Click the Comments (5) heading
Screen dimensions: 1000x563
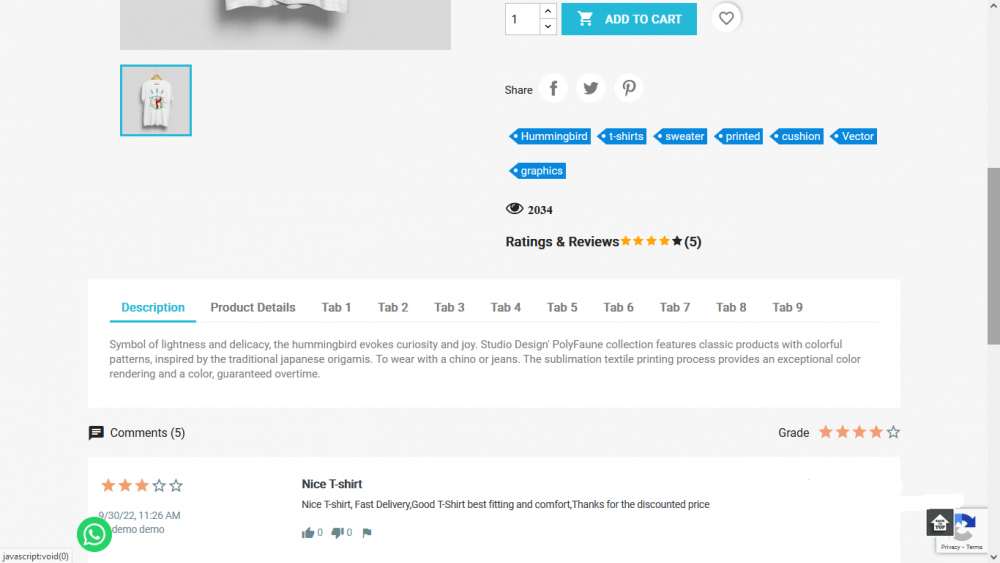click(147, 433)
